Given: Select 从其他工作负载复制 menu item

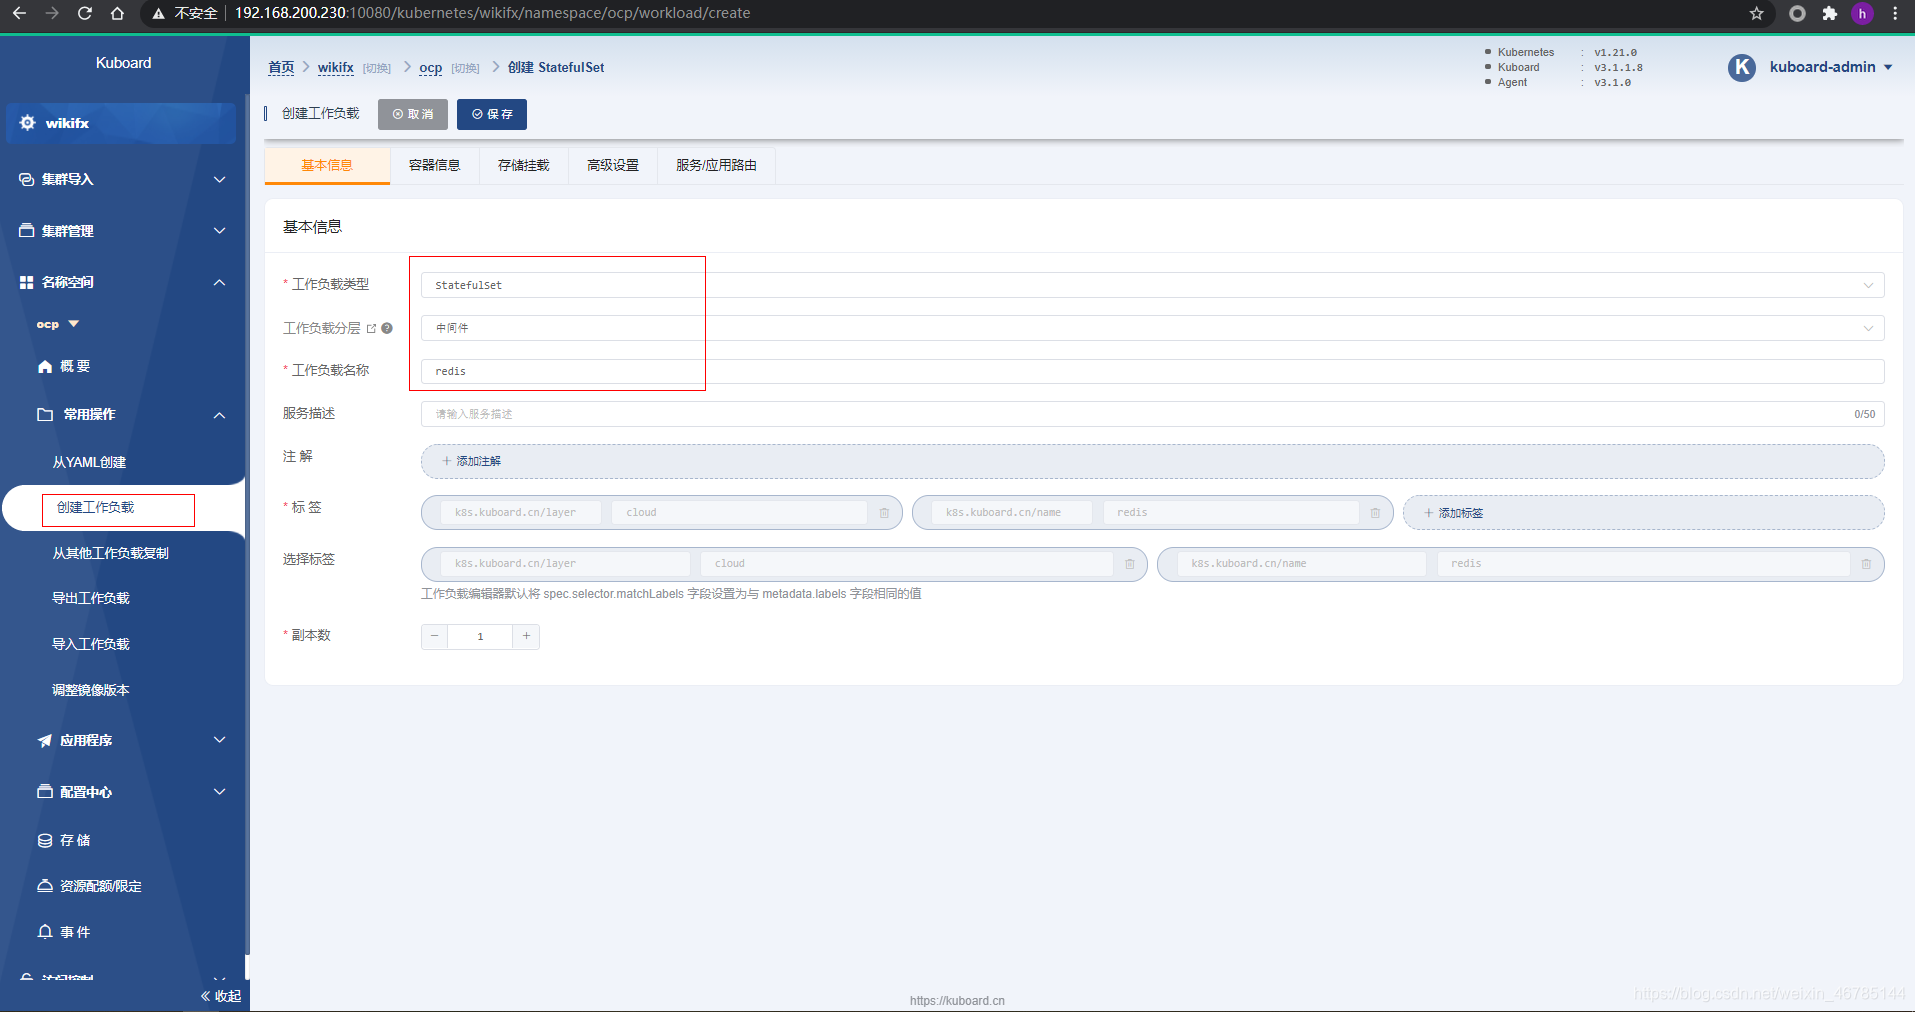Looking at the screenshot, I should click(x=110, y=553).
